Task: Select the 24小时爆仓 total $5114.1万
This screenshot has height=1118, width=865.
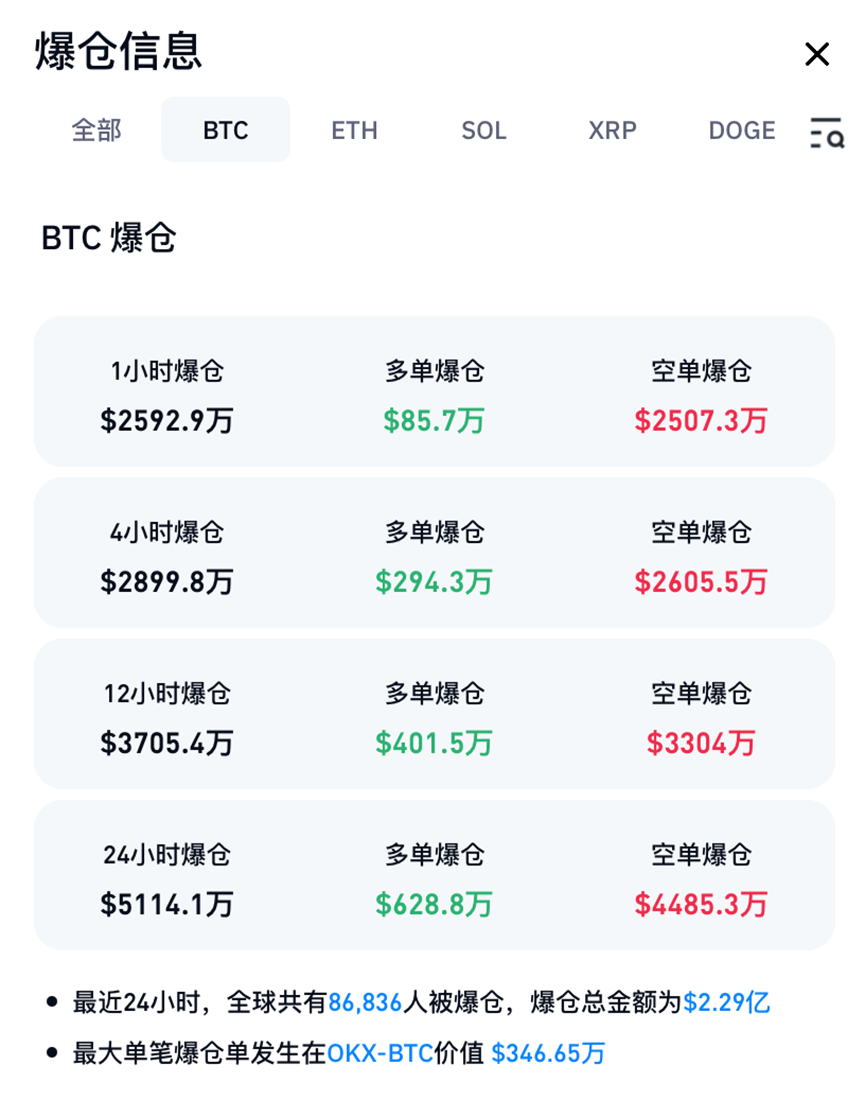Action: pyautogui.click(x=167, y=904)
